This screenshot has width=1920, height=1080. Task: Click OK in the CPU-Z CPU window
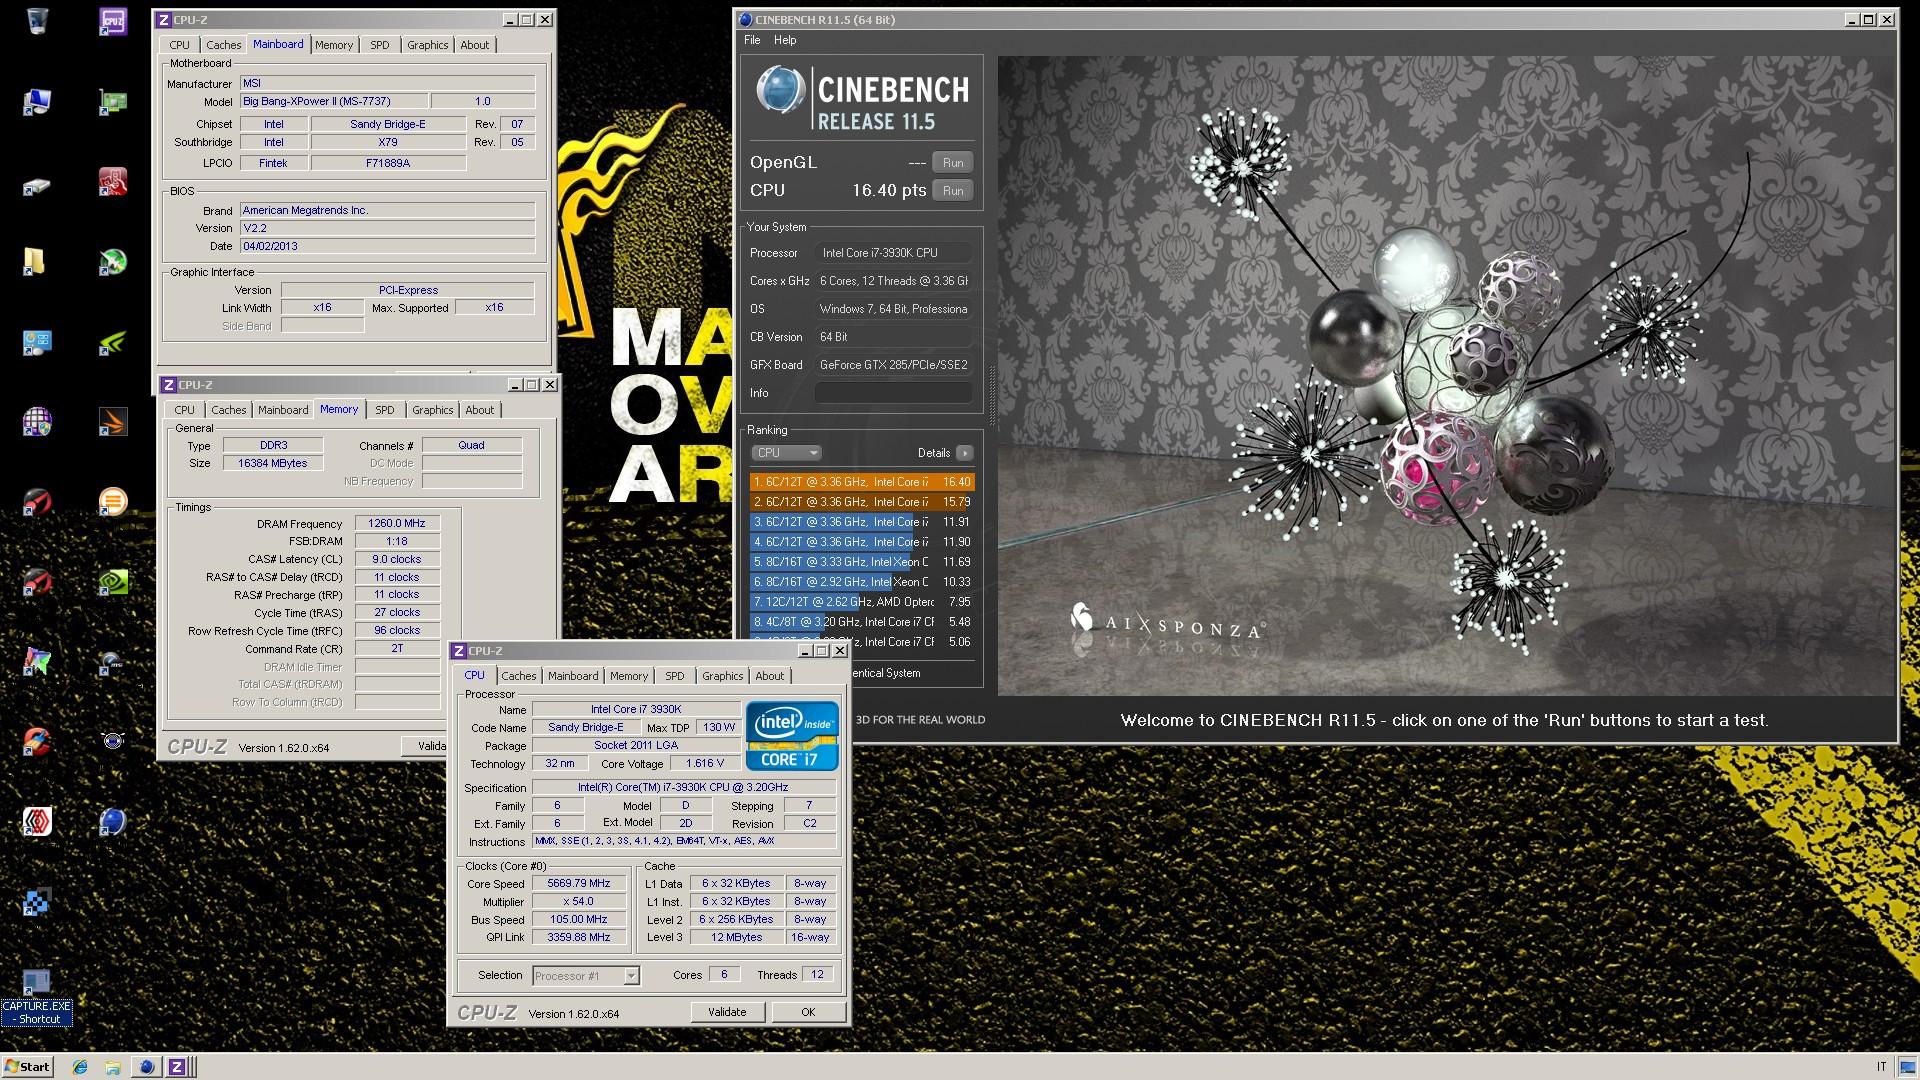tap(808, 1012)
